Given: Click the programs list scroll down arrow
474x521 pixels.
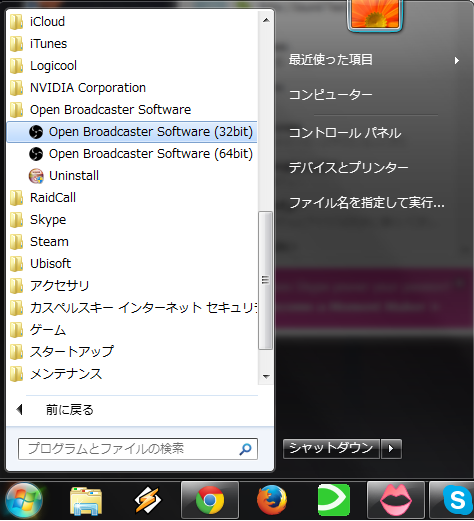Looking at the screenshot, I should coord(266,376).
